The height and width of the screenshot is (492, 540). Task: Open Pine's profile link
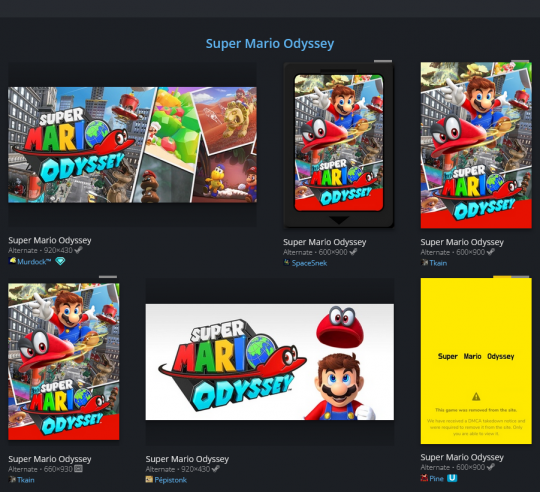(x=436, y=479)
